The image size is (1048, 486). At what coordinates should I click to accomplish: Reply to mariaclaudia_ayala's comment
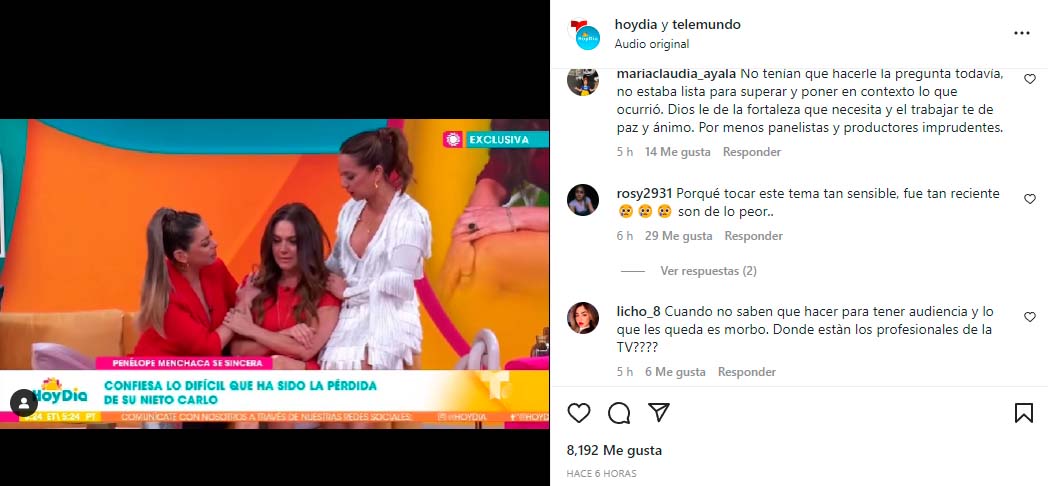coord(752,152)
